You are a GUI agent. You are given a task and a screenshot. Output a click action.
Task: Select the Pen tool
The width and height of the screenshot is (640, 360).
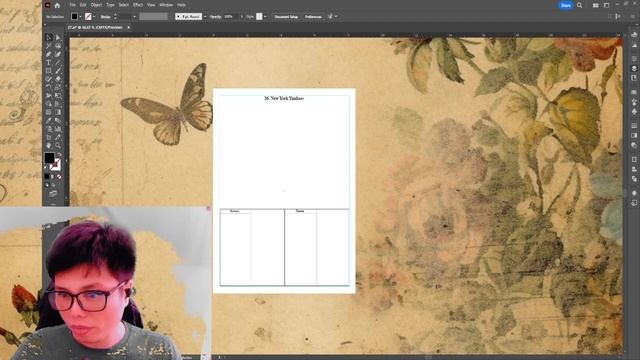[49, 54]
